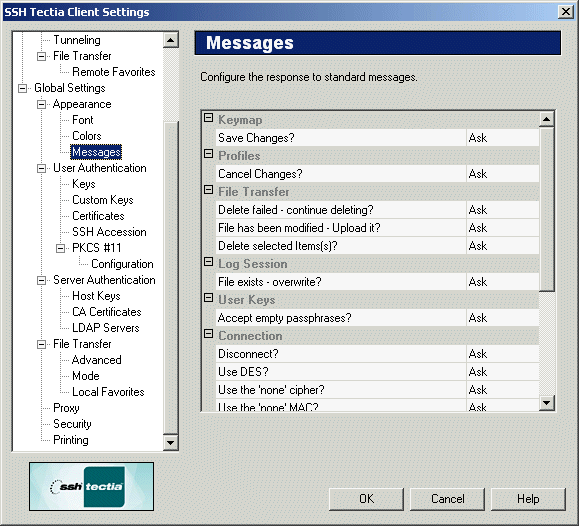Collapse the Keymap message group
The height and width of the screenshot is (526, 579).
coord(209,118)
